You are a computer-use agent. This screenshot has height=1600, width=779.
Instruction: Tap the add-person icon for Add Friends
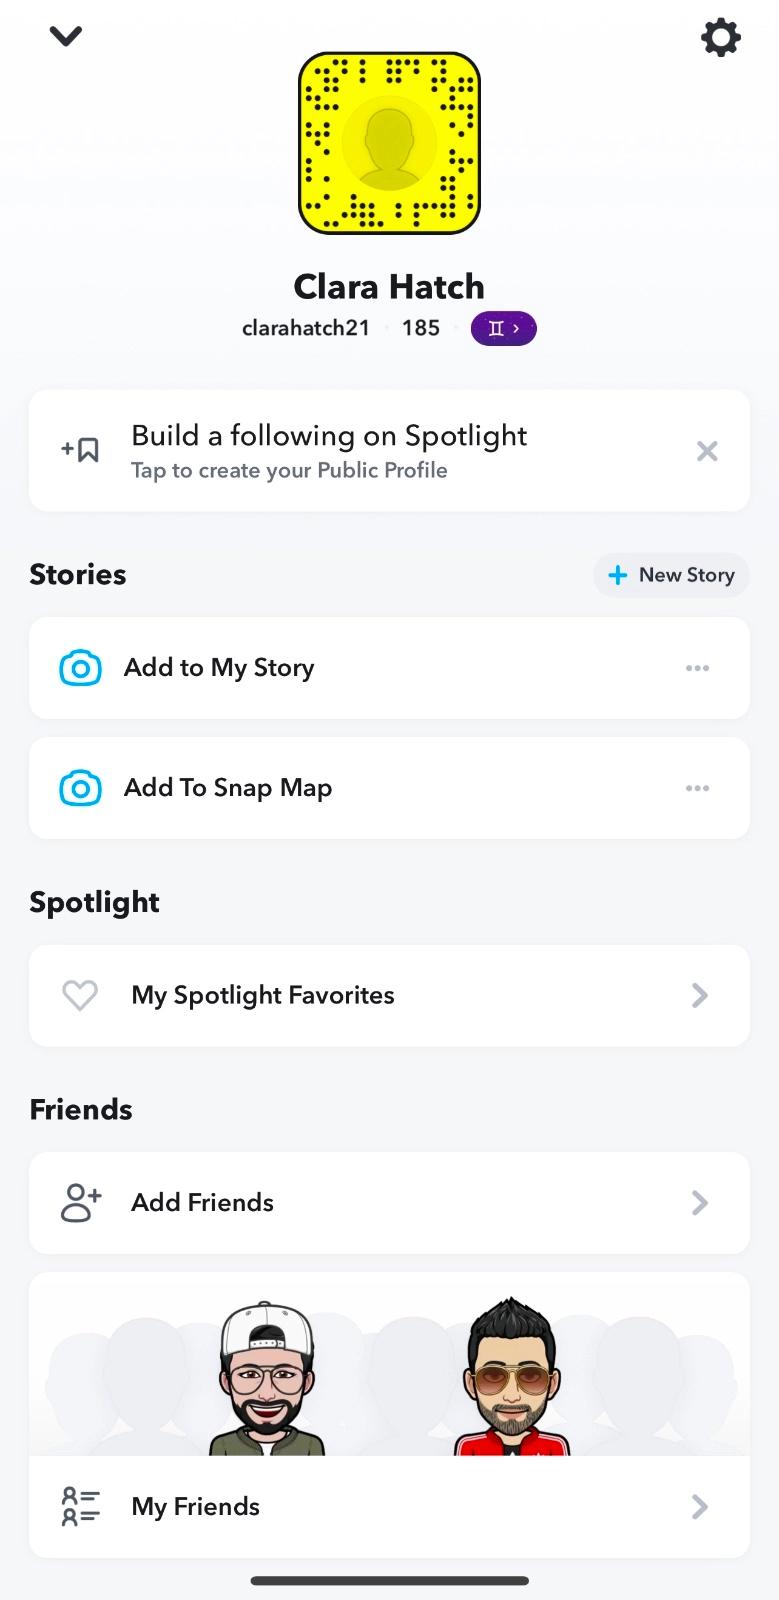[x=81, y=1202]
